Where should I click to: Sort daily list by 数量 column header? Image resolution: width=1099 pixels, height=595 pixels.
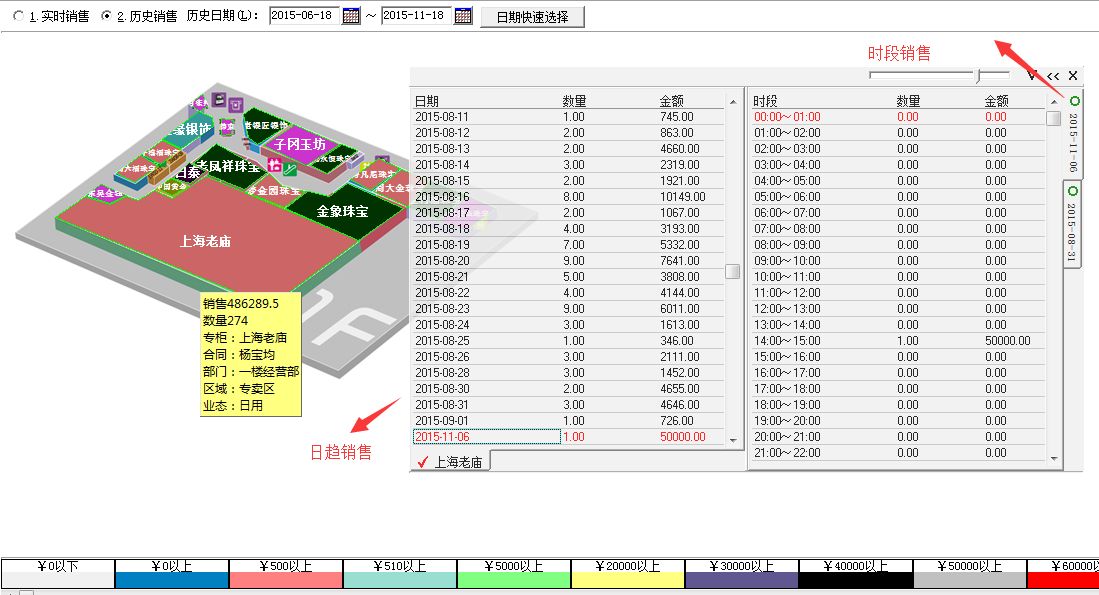tap(574, 101)
